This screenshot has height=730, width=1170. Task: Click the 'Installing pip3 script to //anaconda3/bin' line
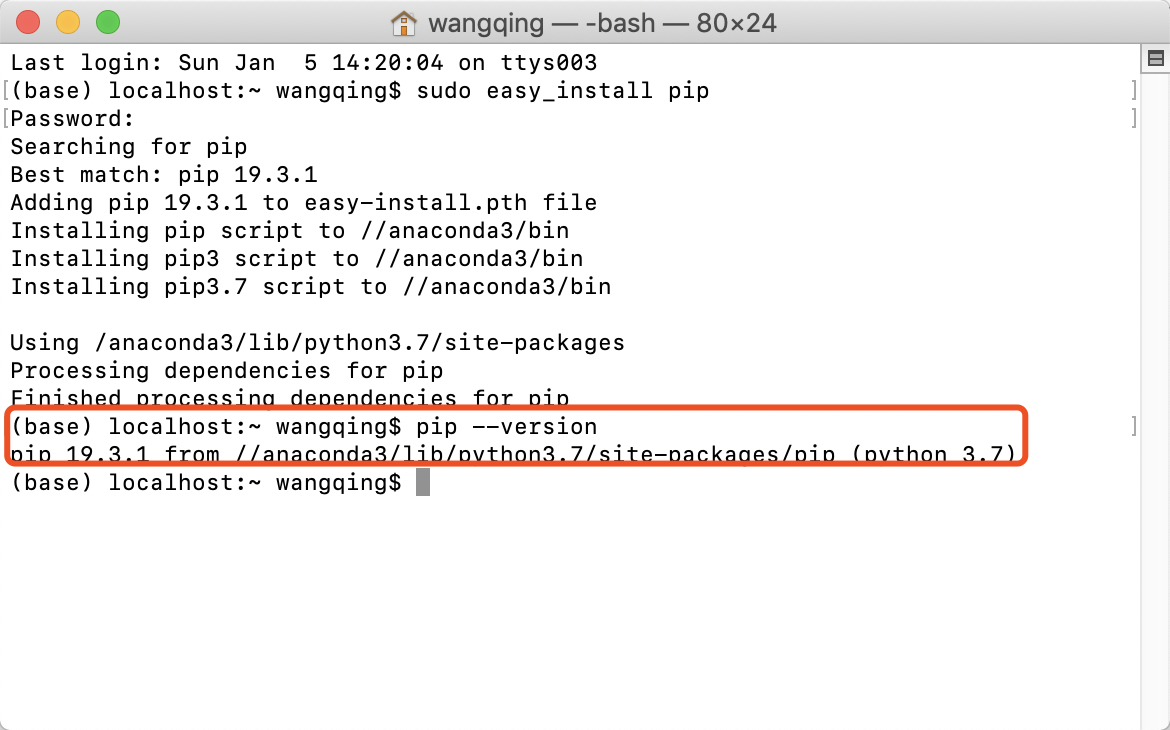tap(295, 258)
